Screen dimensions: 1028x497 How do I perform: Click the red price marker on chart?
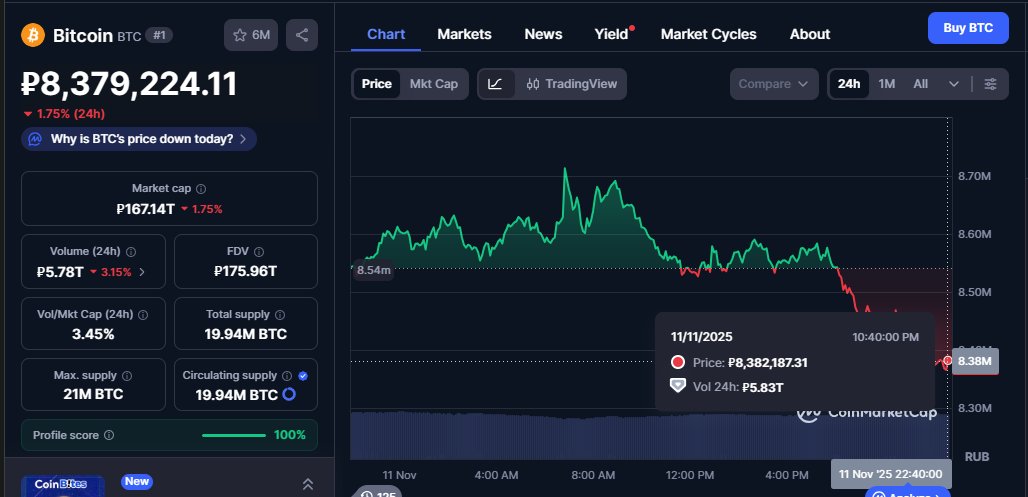pos(947,361)
